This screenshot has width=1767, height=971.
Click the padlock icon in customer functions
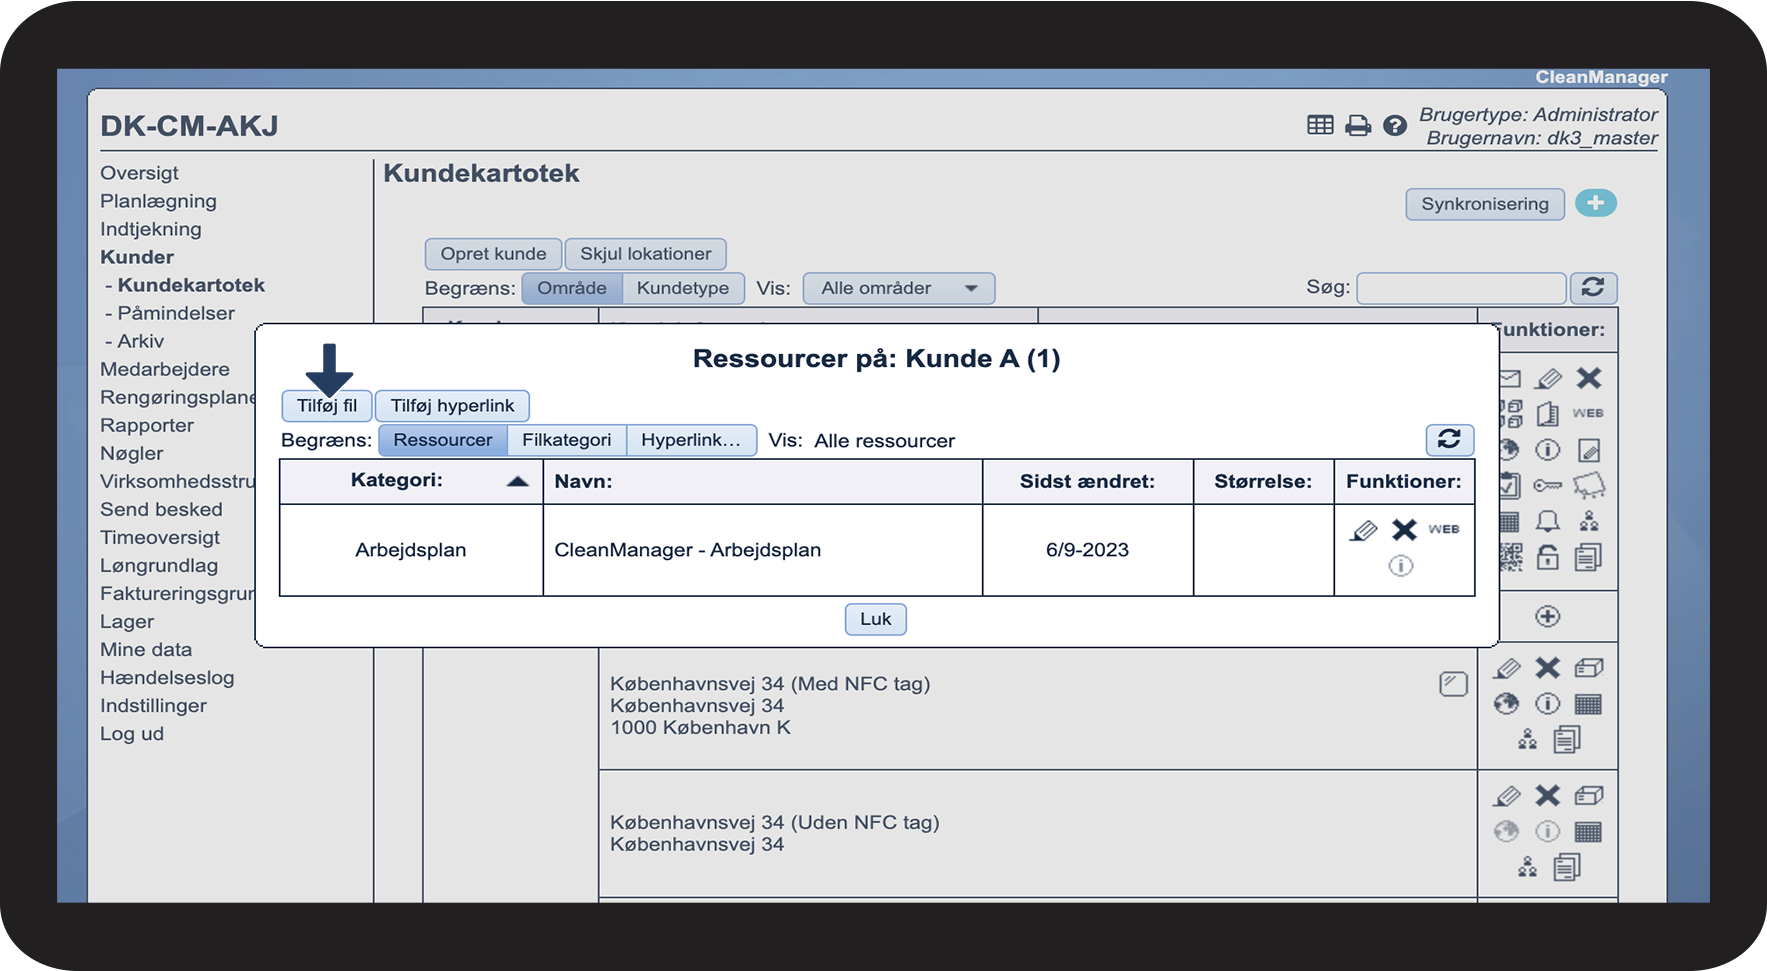1547,557
